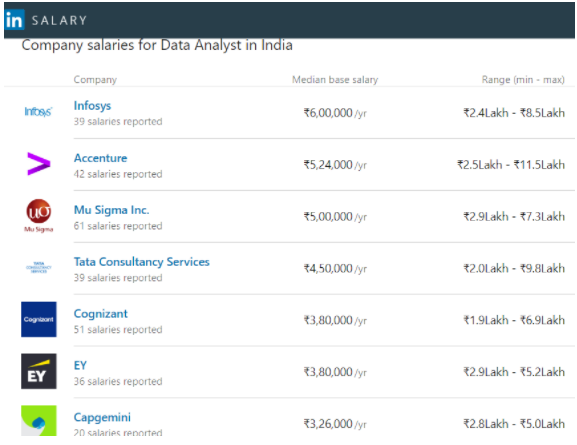Open the EY company logo
Screen dimensions: 577x445
(39, 371)
